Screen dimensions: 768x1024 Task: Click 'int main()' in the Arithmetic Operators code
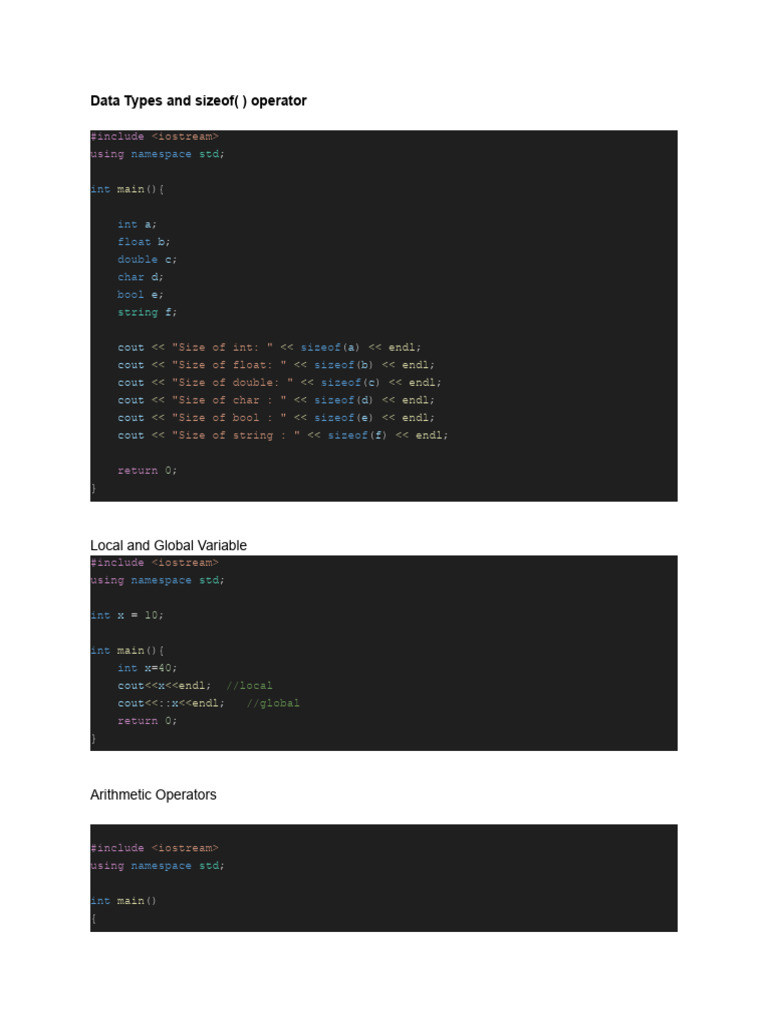click(x=124, y=901)
